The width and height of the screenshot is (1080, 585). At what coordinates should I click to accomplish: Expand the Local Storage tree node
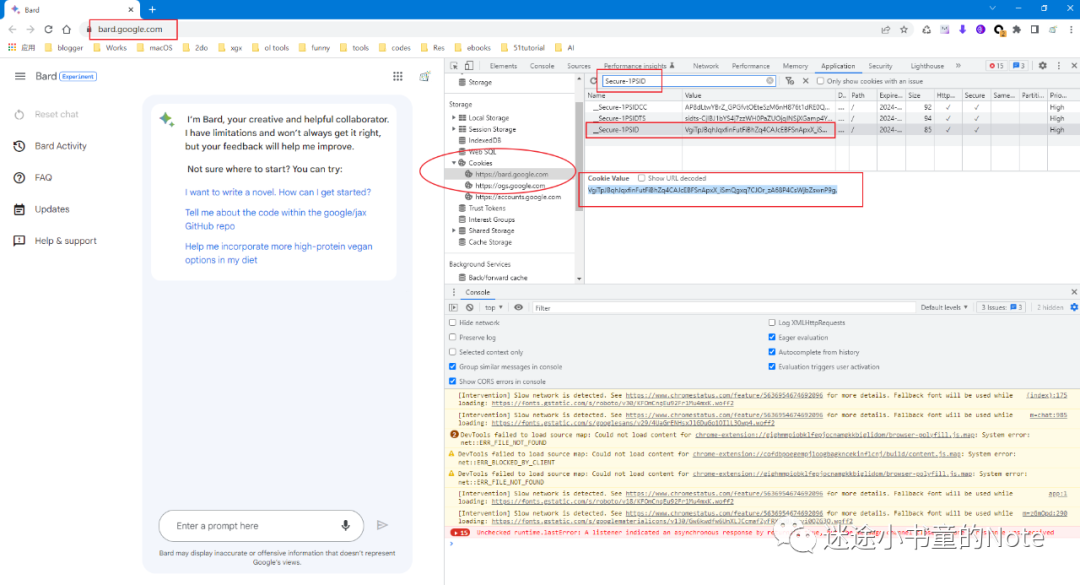click(x=454, y=118)
